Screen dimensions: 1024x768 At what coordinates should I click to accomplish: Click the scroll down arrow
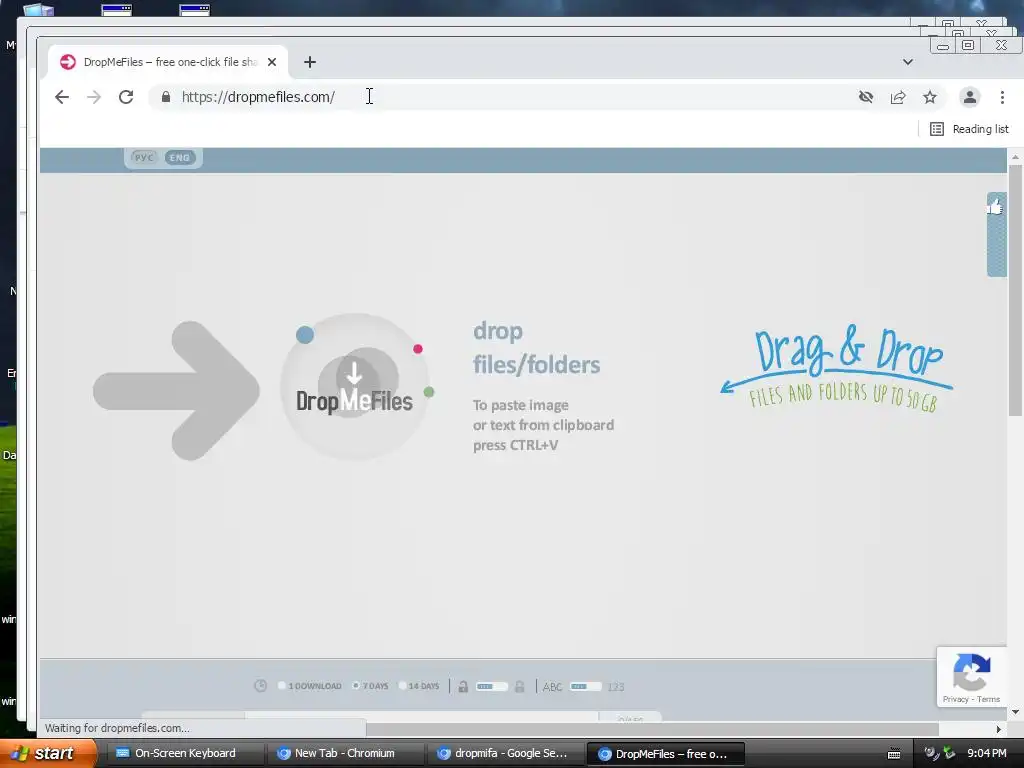(x=1015, y=712)
